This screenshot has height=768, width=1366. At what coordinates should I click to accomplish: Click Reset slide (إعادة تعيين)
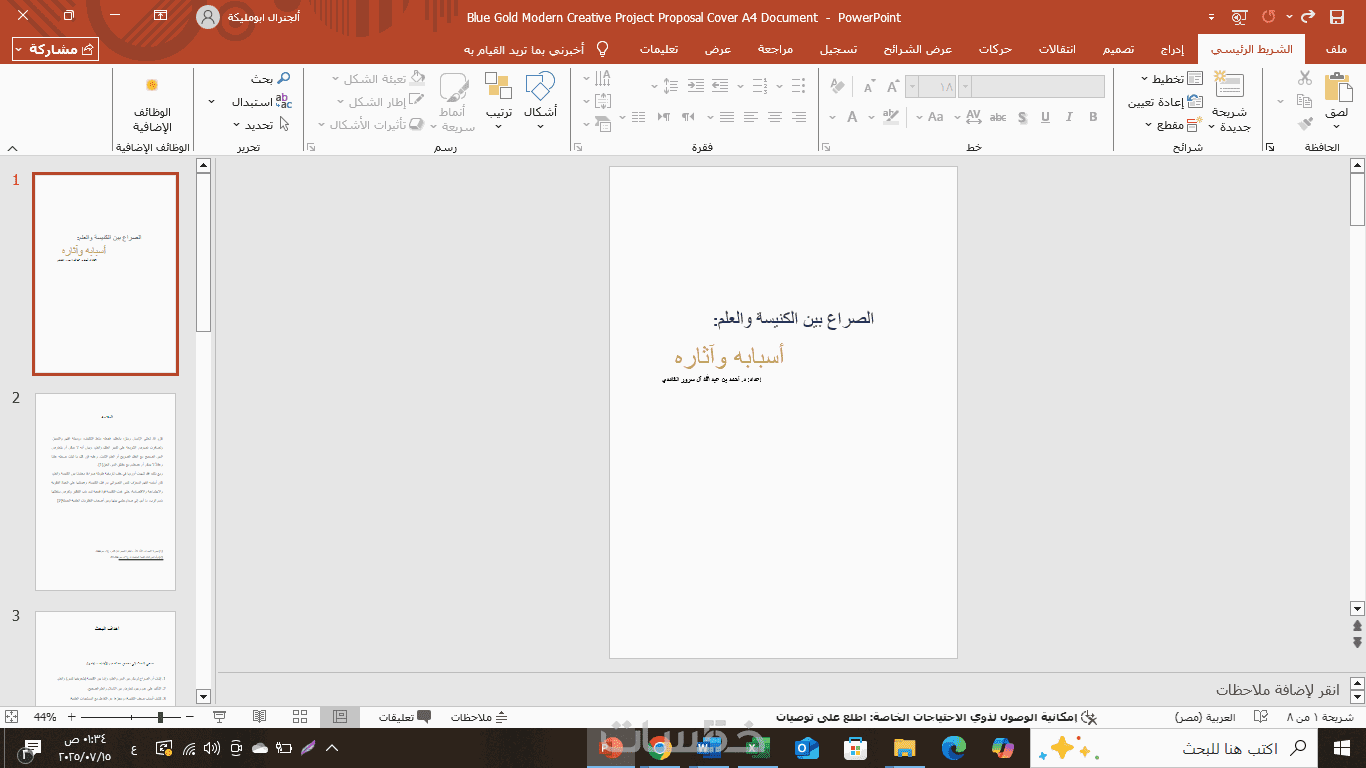(x=1166, y=102)
